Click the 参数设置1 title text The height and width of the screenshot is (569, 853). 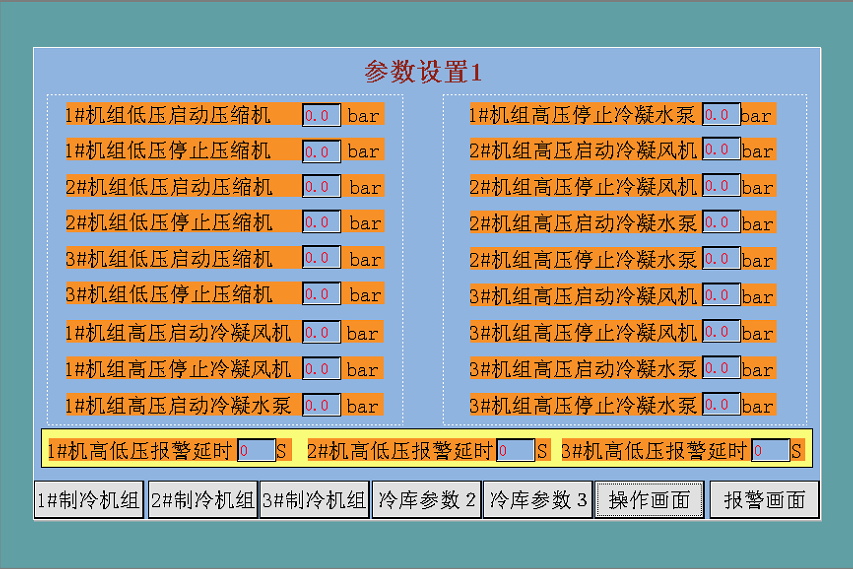(x=423, y=72)
